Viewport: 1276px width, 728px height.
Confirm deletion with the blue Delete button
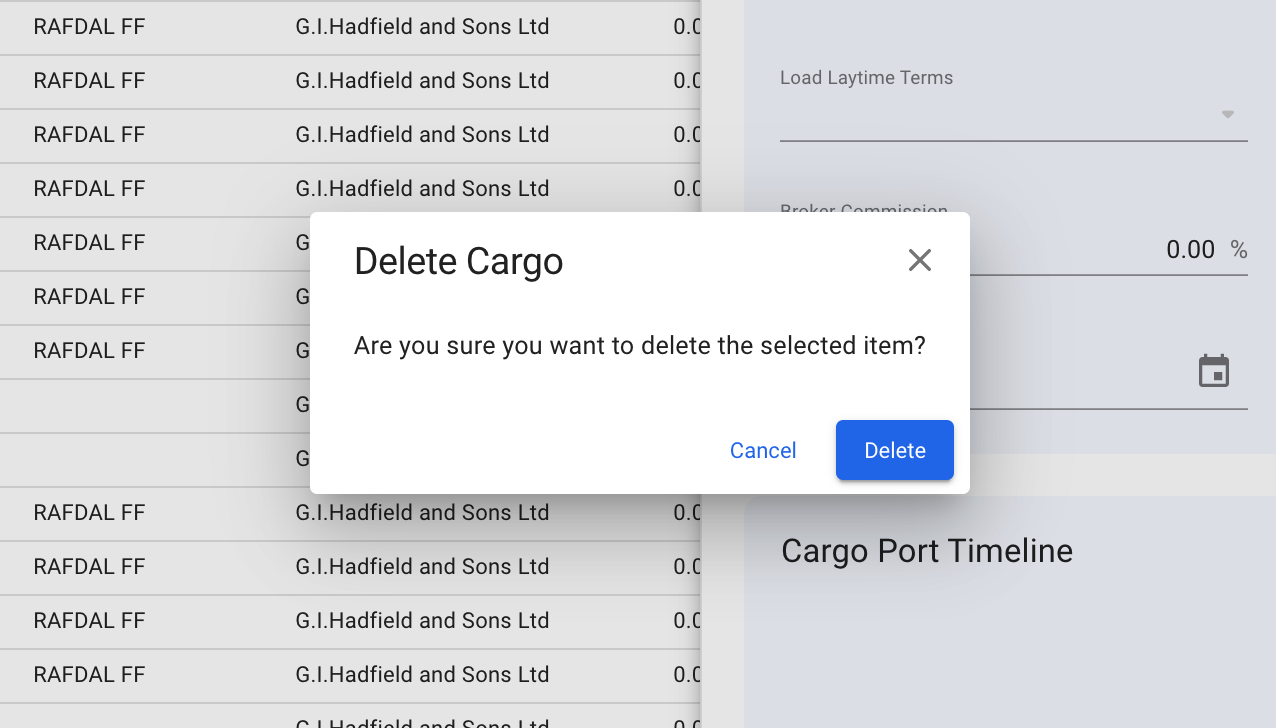[894, 451]
